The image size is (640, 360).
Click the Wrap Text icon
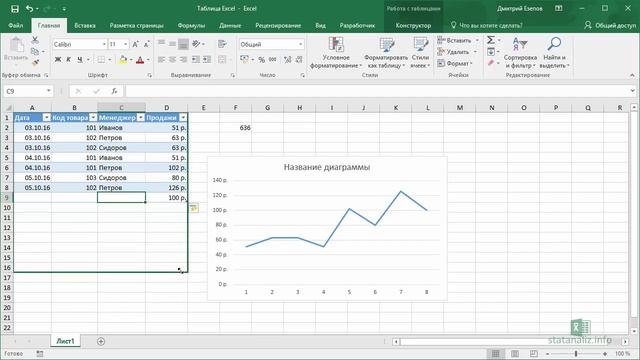tap(222, 44)
